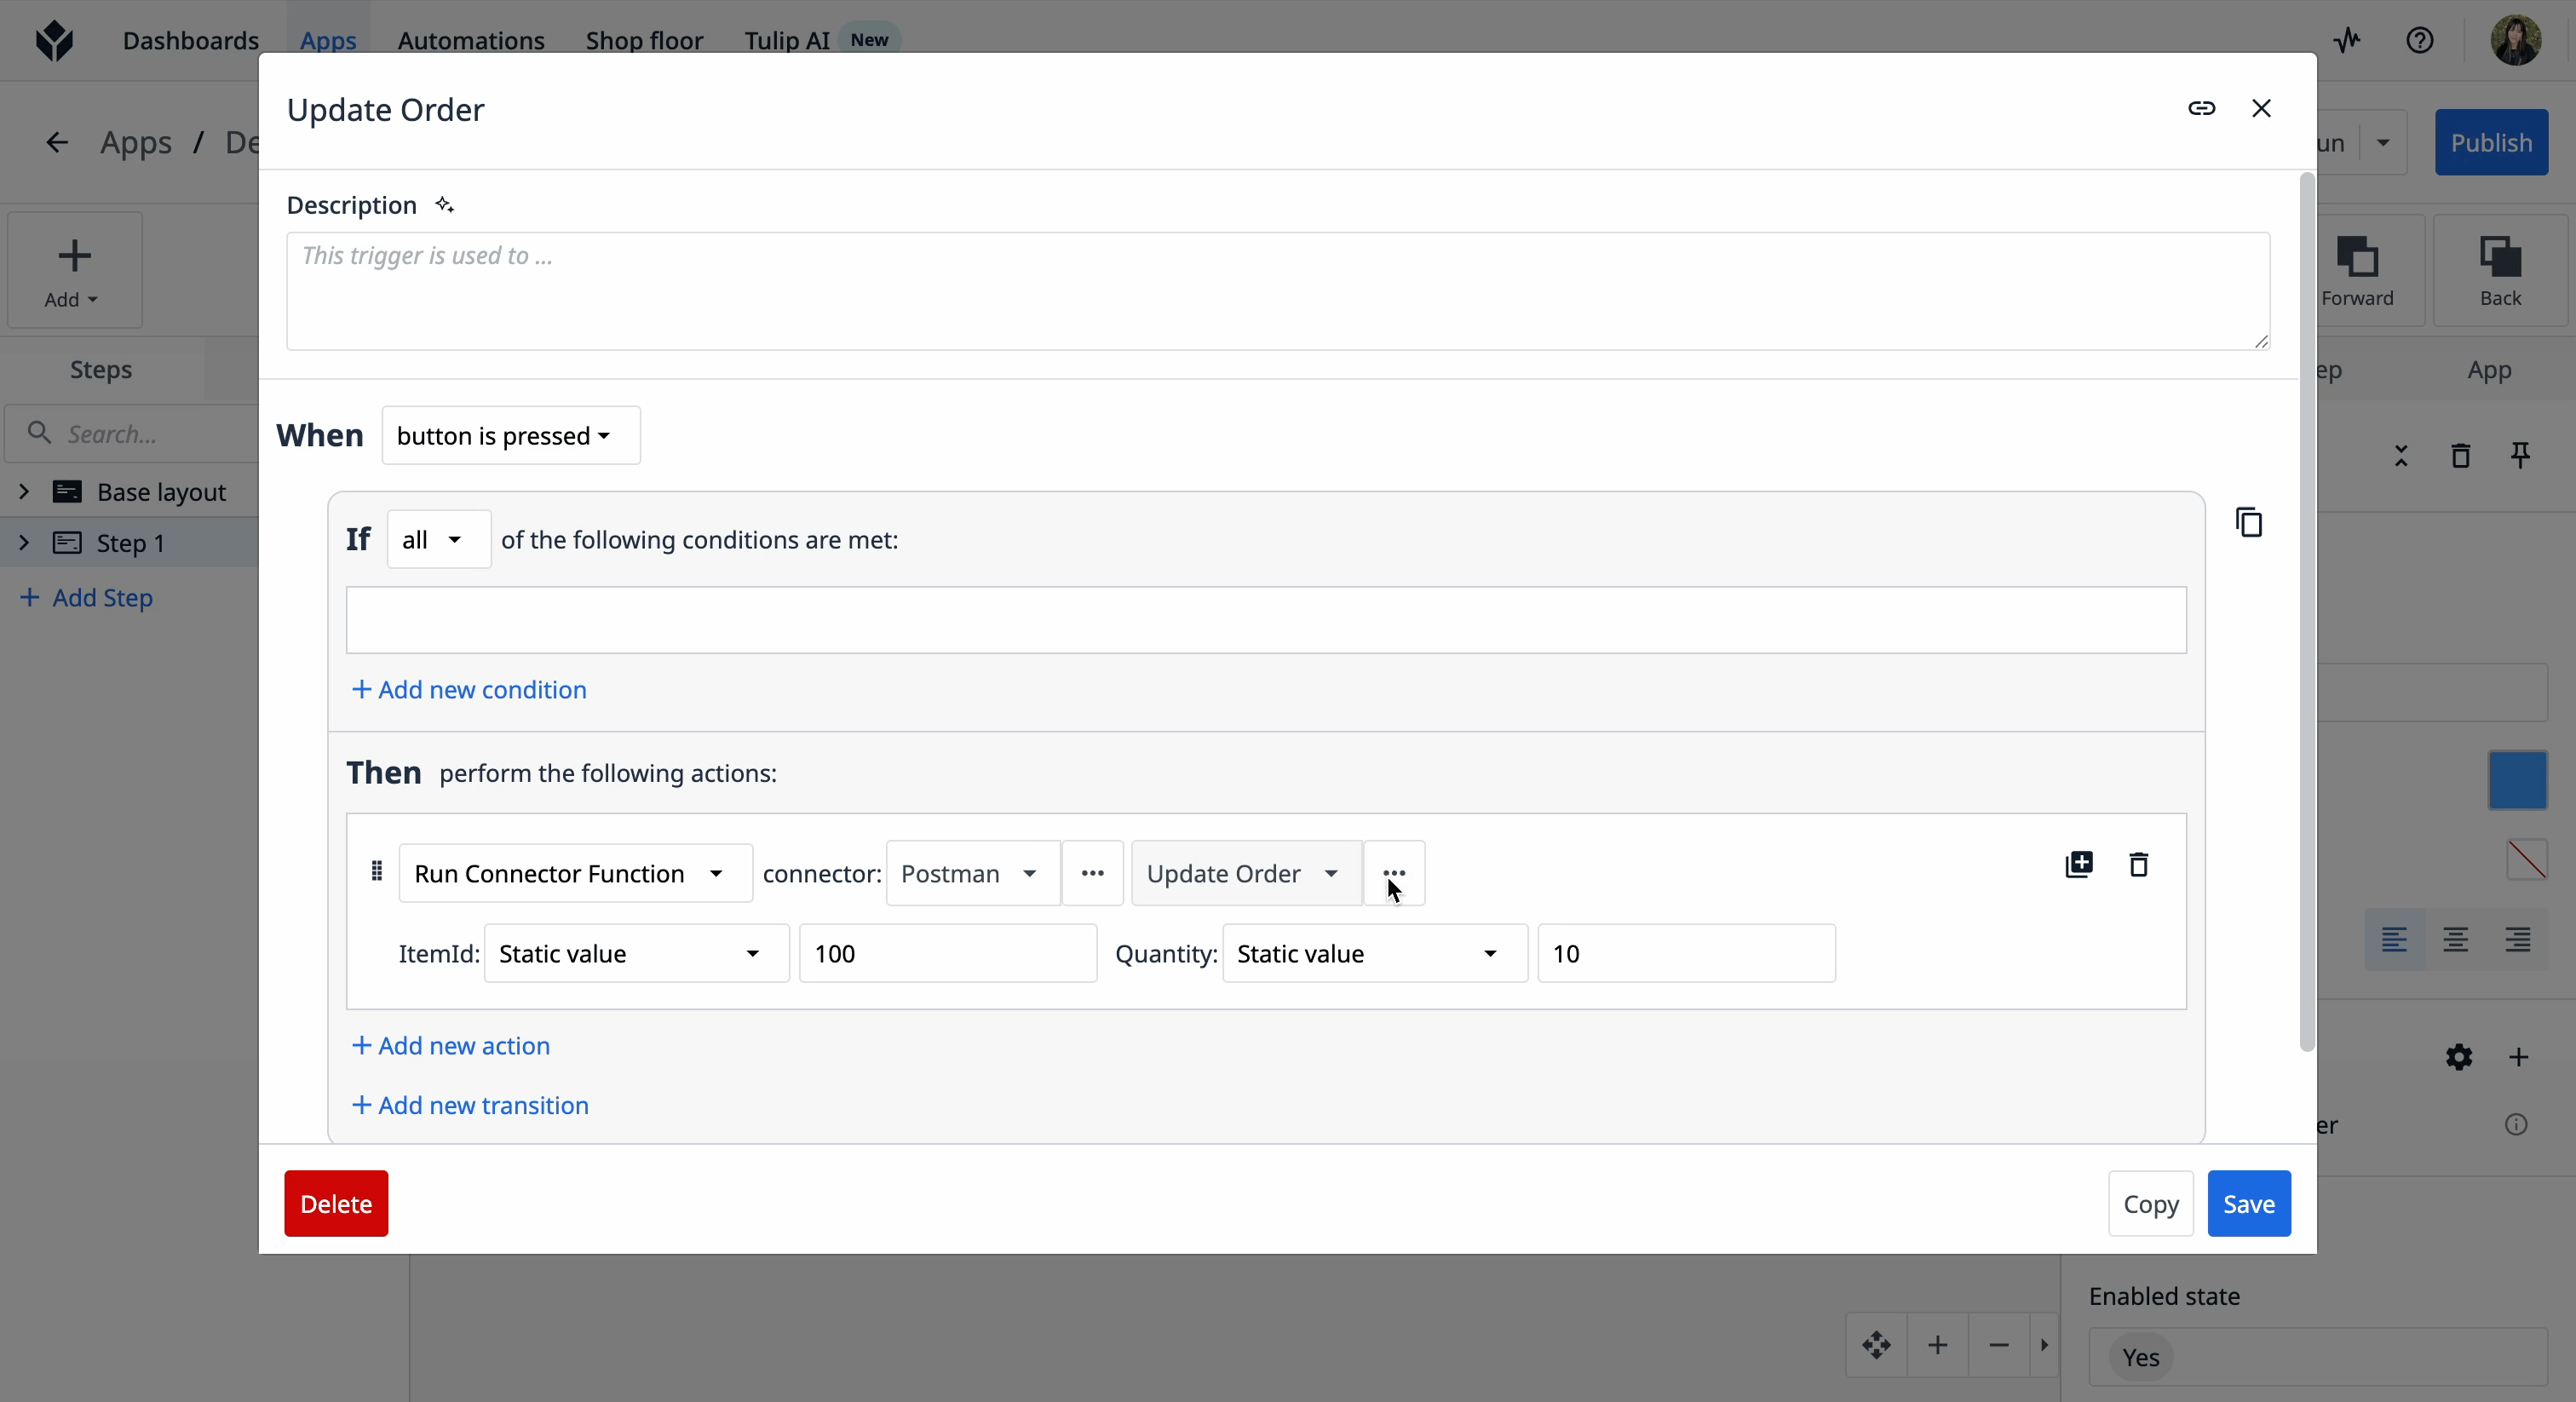Image resolution: width=2576 pixels, height=1402 pixels.
Task: Pin the right panel with the pin icon
Action: click(x=2521, y=455)
